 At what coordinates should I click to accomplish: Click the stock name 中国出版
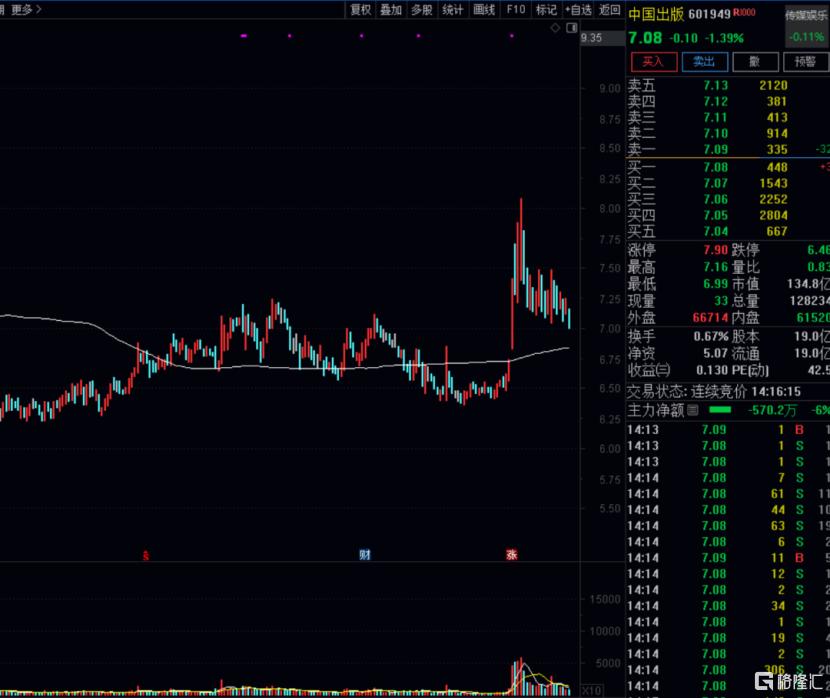tap(656, 14)
